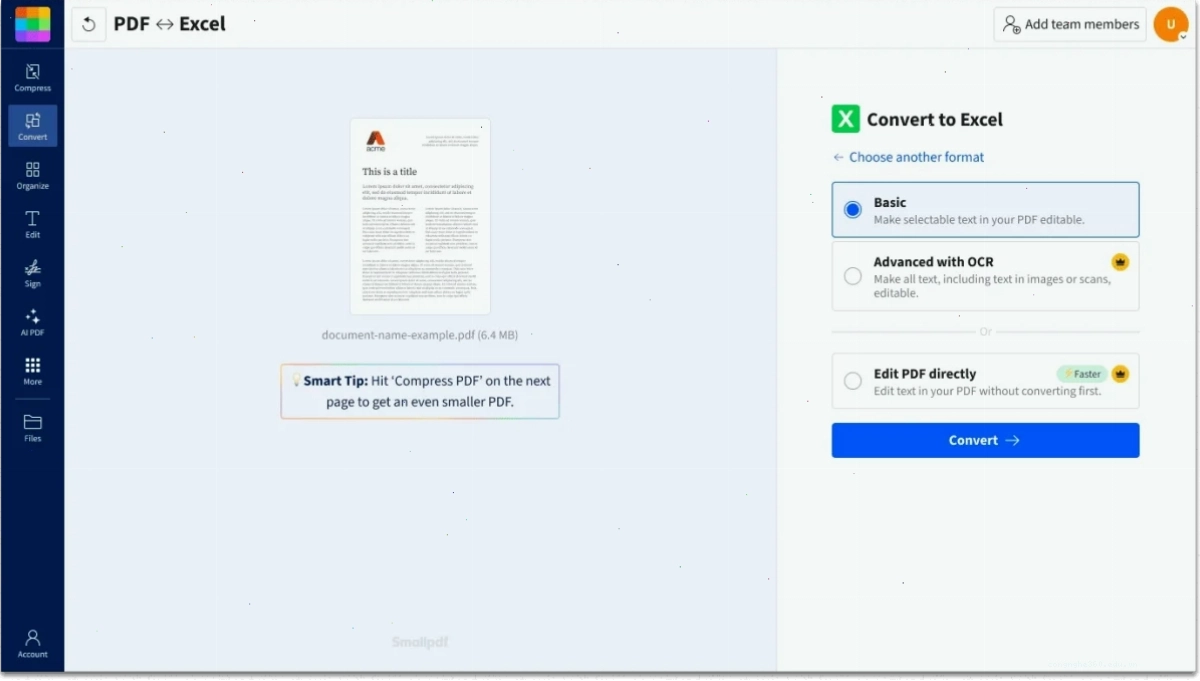
Task: Click the Smart Tip compress banner
Action: [420, 391]
